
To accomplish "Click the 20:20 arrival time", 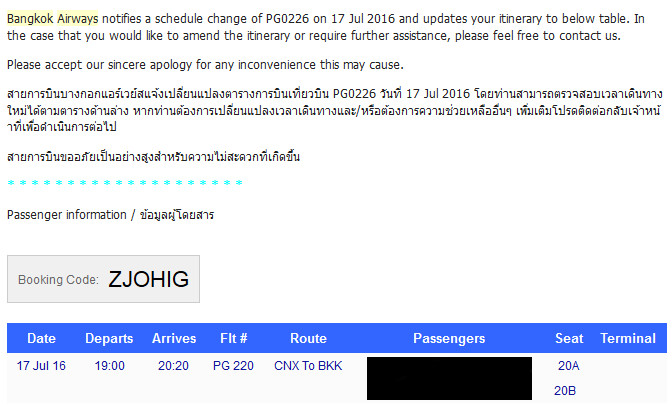I will 173,366.
